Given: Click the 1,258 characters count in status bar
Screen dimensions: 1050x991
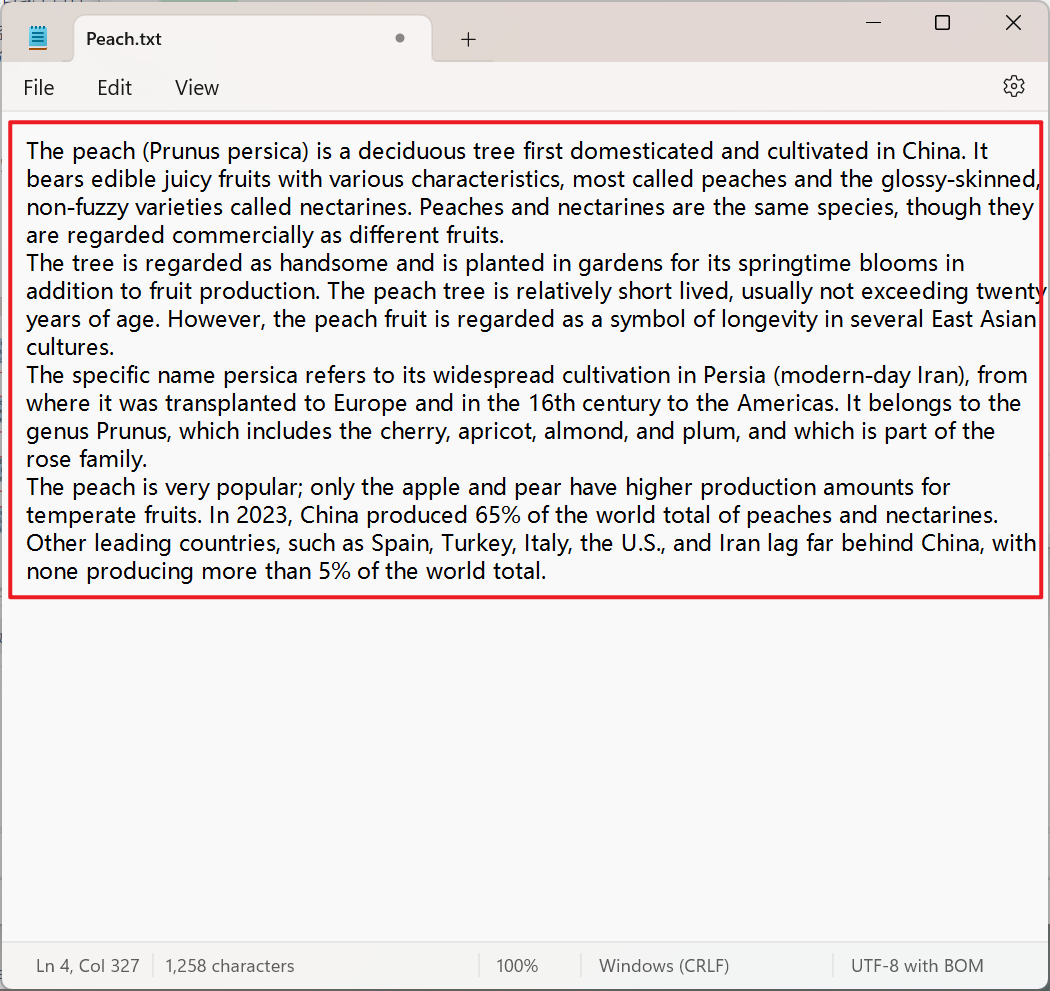Looking at the screenshot, I should (x=230, y=966).
